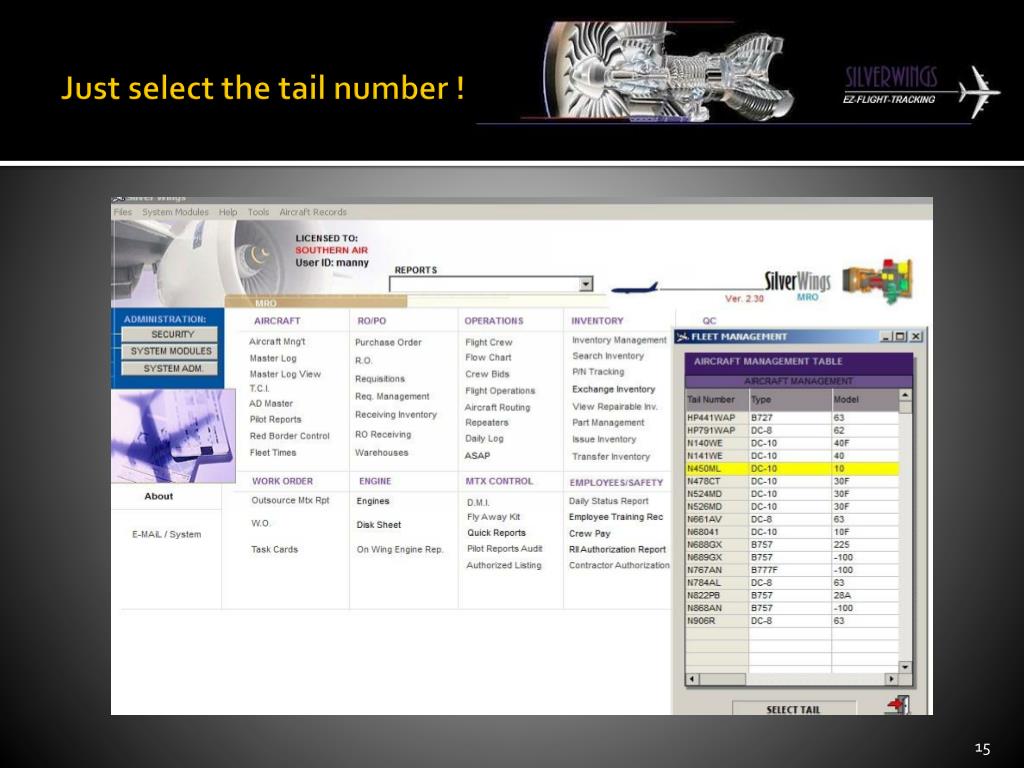Open Transfer Inventory

tap(611, 456)
